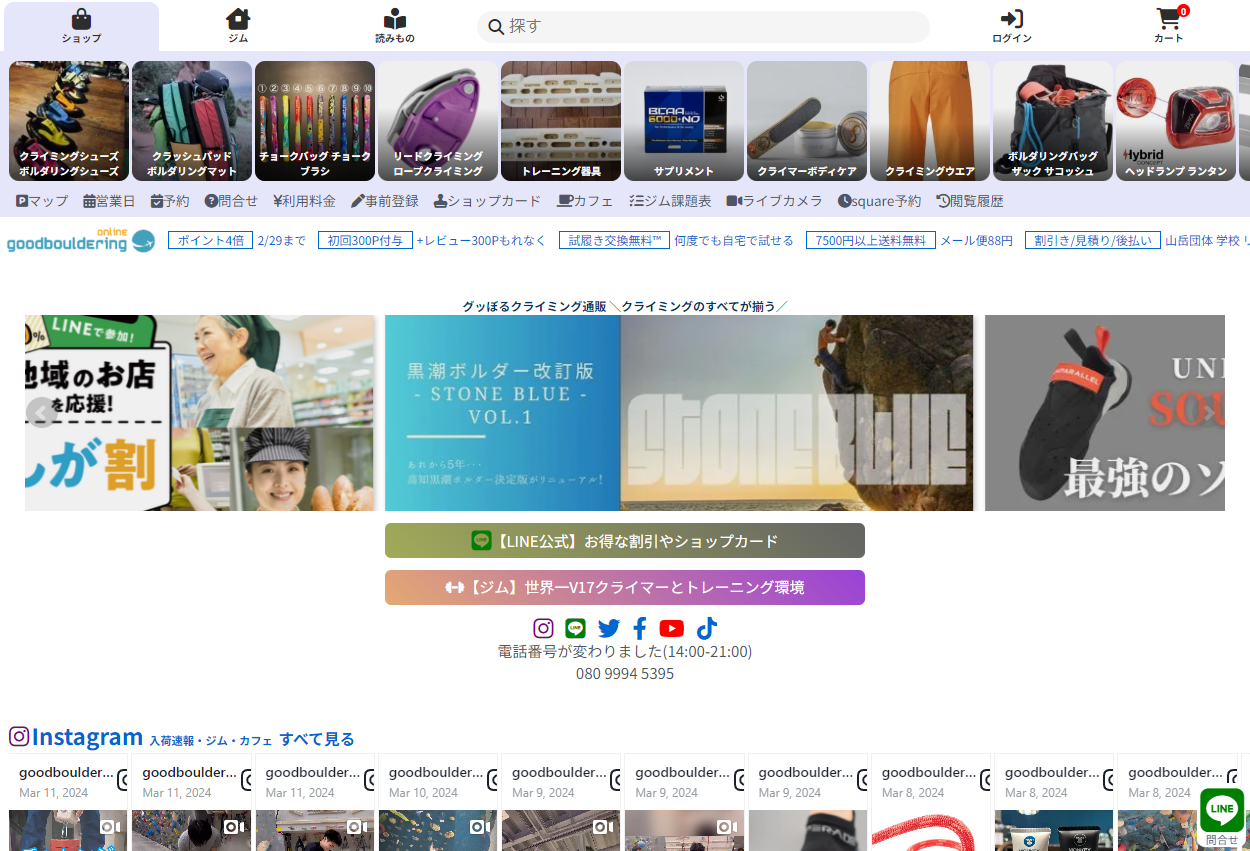Open the STONE BLUE VOL.1 banner
Image resolution: width=1250 pixels, height=851 pixels.
pos(679,413)
